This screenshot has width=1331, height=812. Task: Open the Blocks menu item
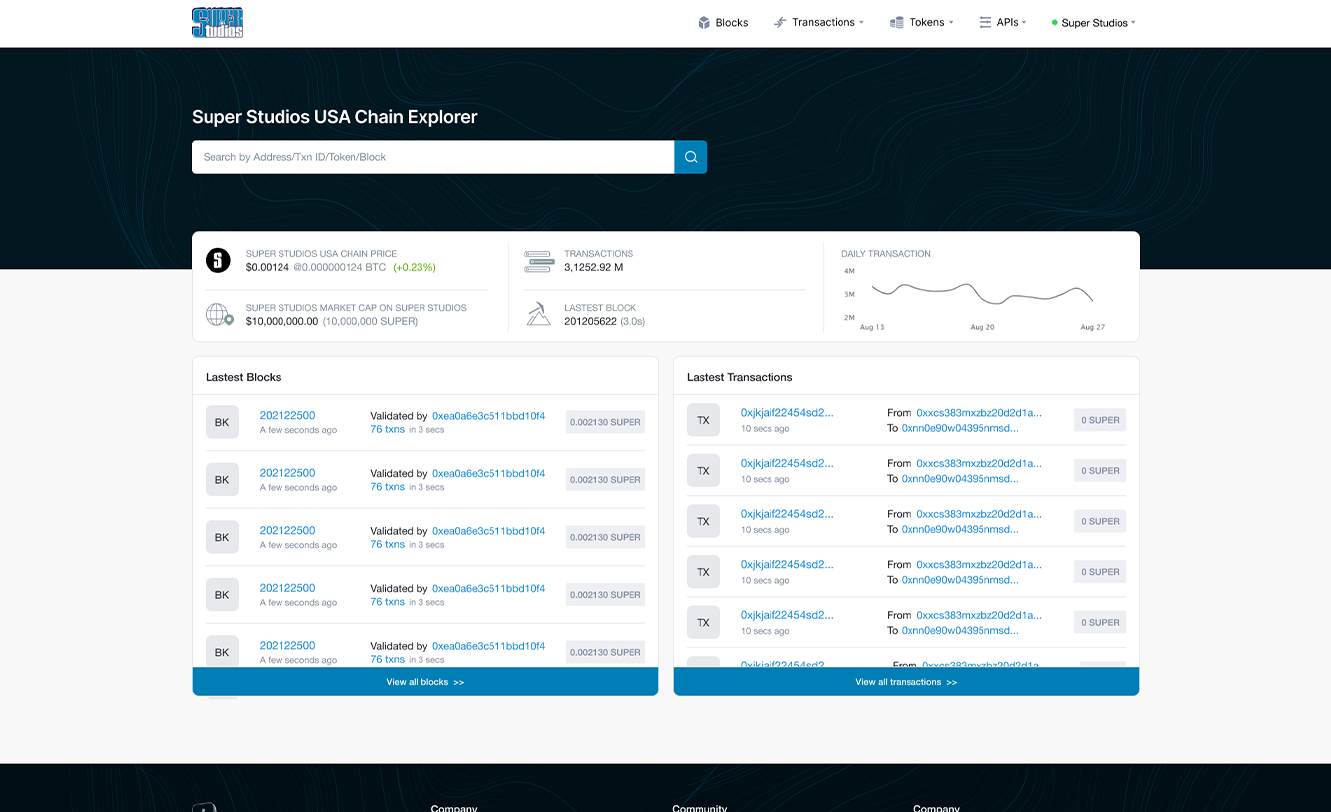(723, 23)
